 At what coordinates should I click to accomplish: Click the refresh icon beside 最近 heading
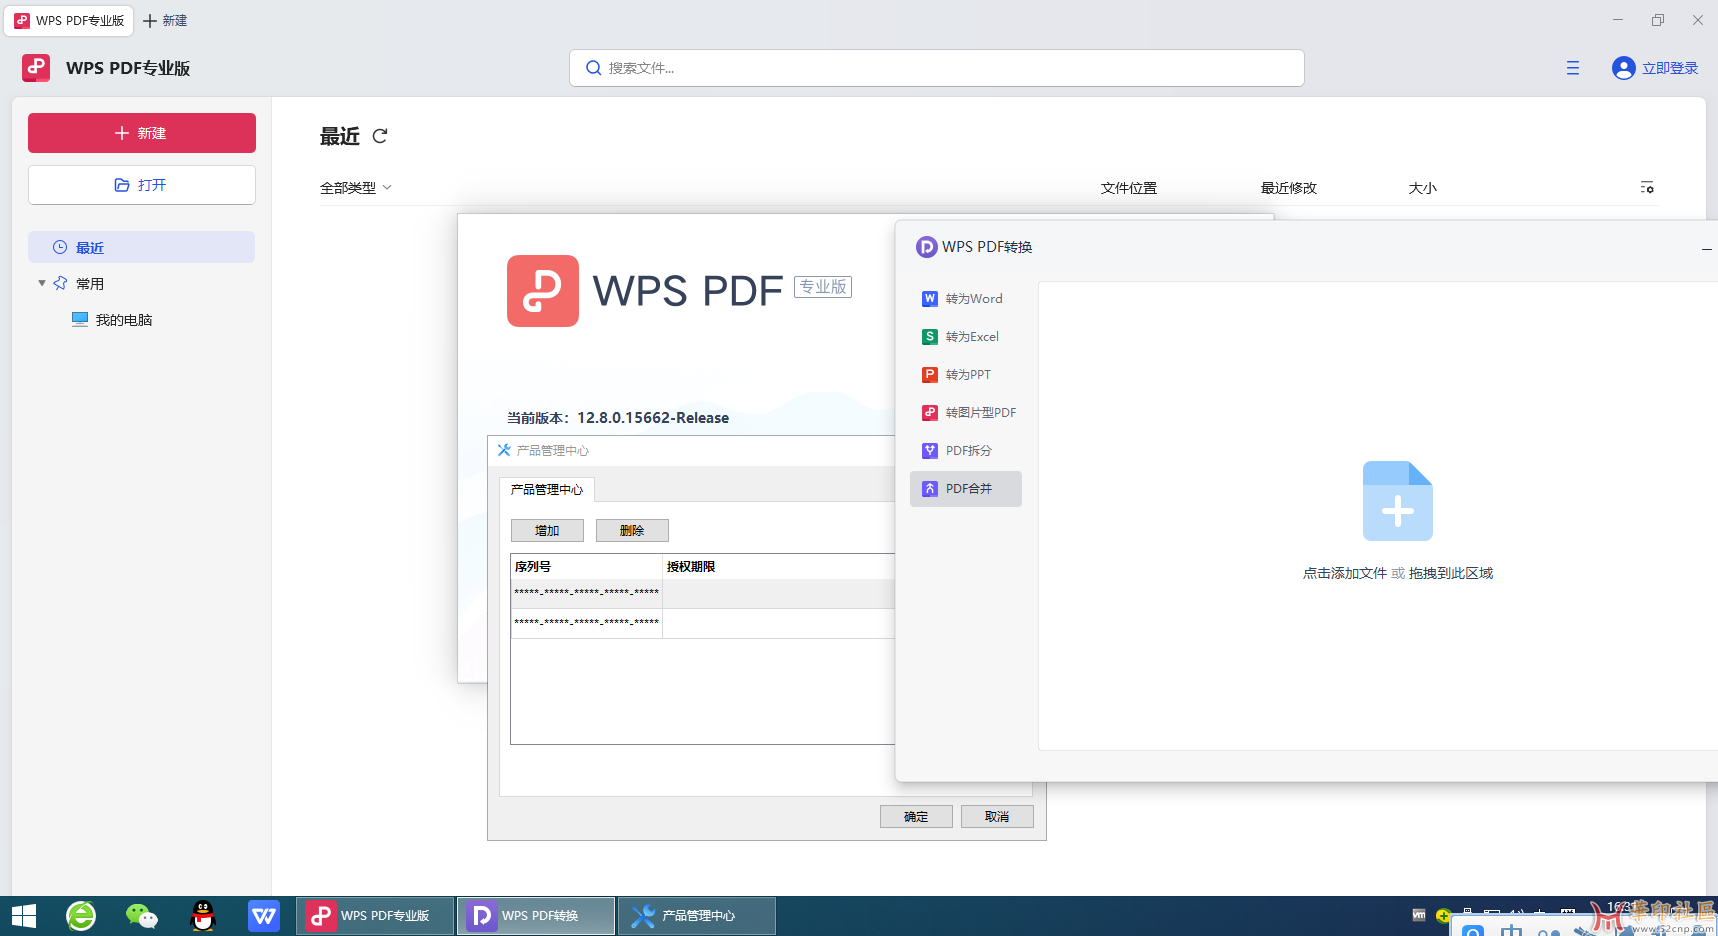pyautogui.click(x=380, y=136)
